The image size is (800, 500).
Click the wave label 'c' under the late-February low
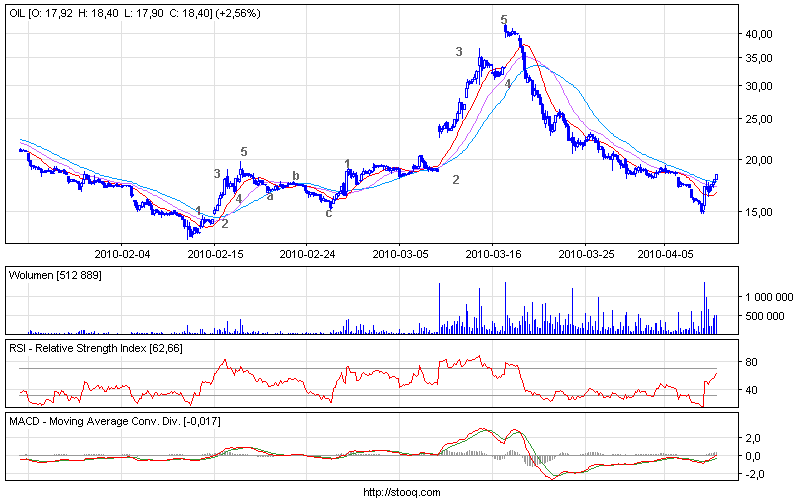coord(328,212)
